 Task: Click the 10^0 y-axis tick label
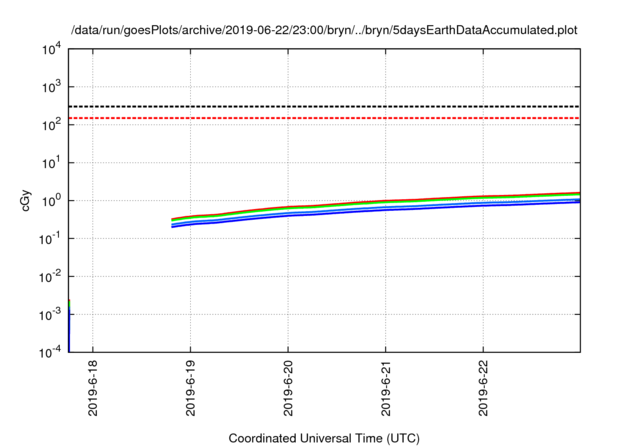pos(51,200)
